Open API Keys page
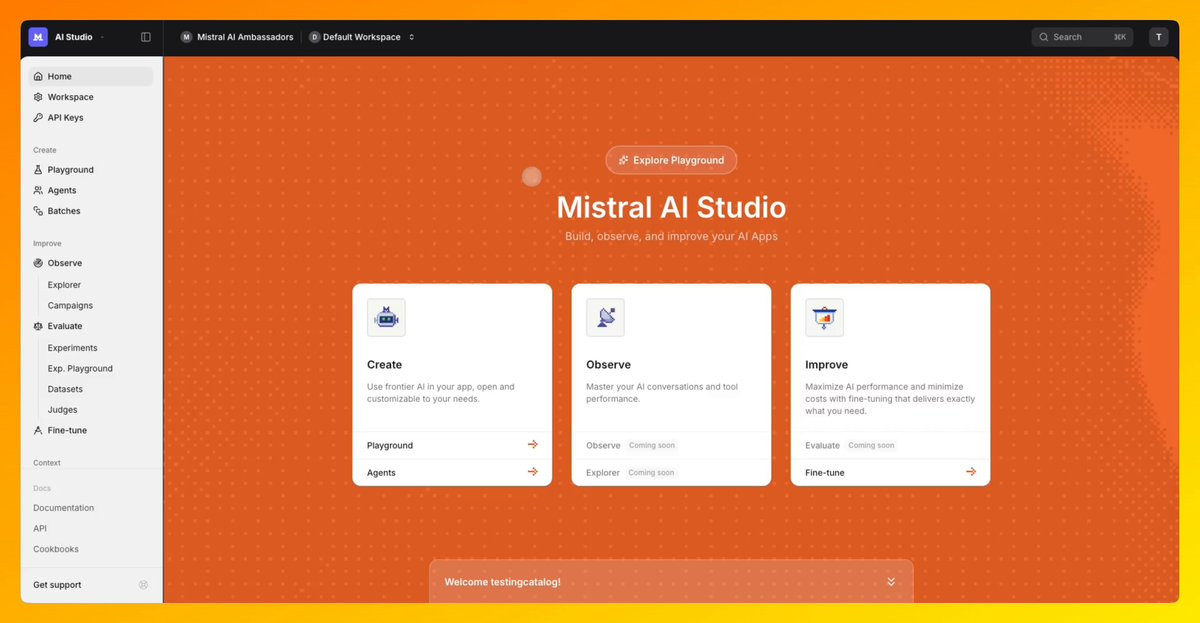Image resolution: width=1200 pixels, height=623 pixels. (x=91, y=117)
